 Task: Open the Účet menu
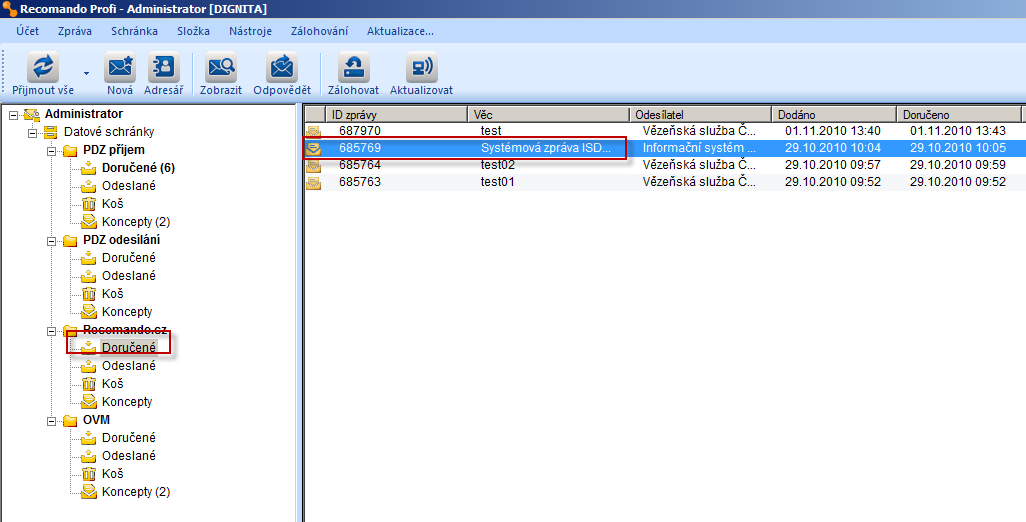pyautogui.click(x=27, y=31)
